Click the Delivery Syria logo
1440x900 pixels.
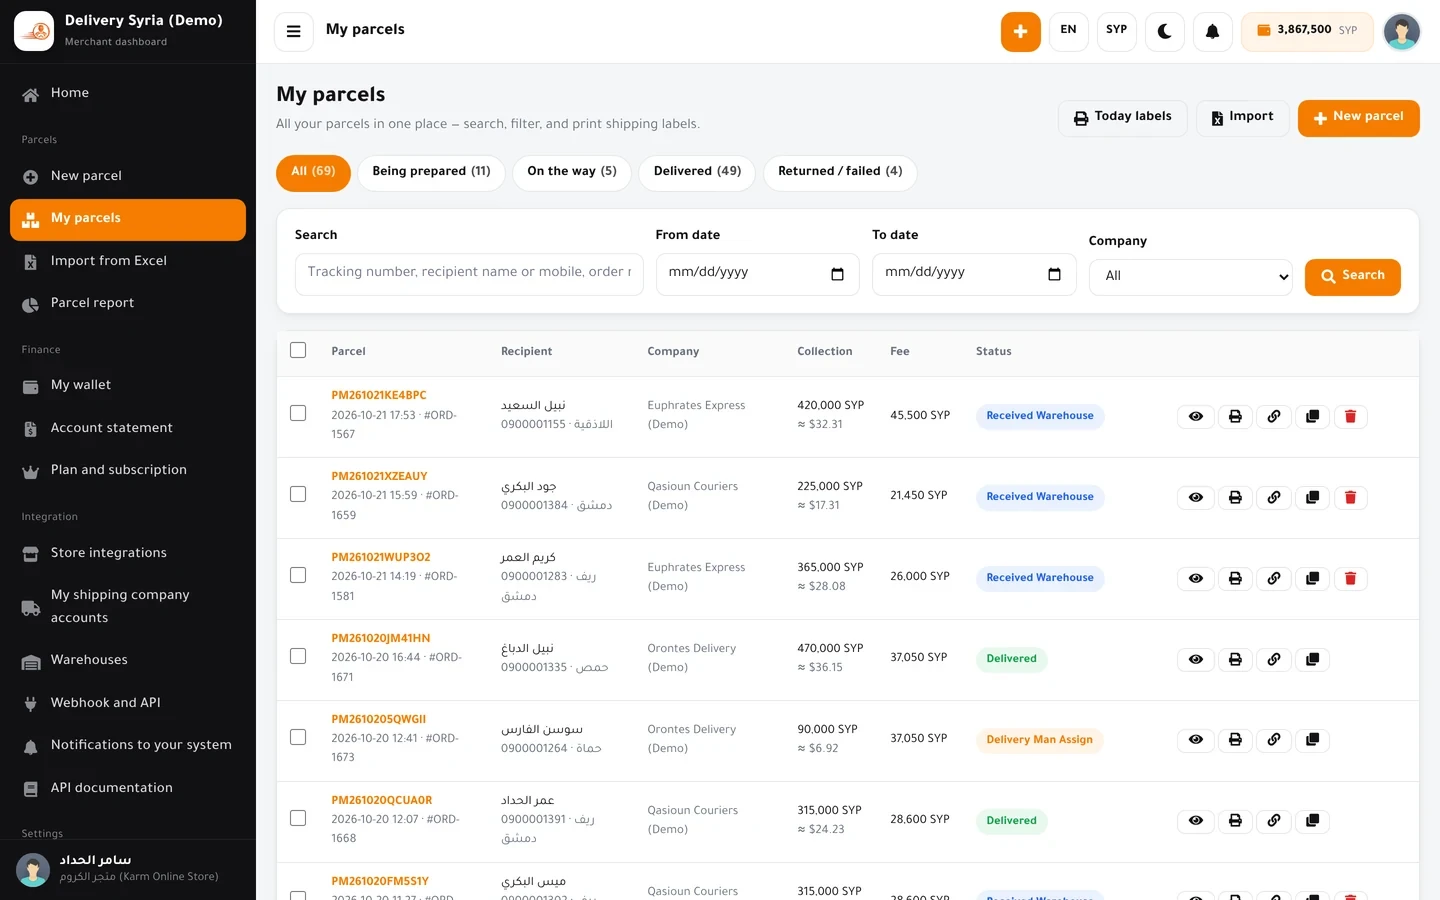pyautogui.click(x=34, y=31)
